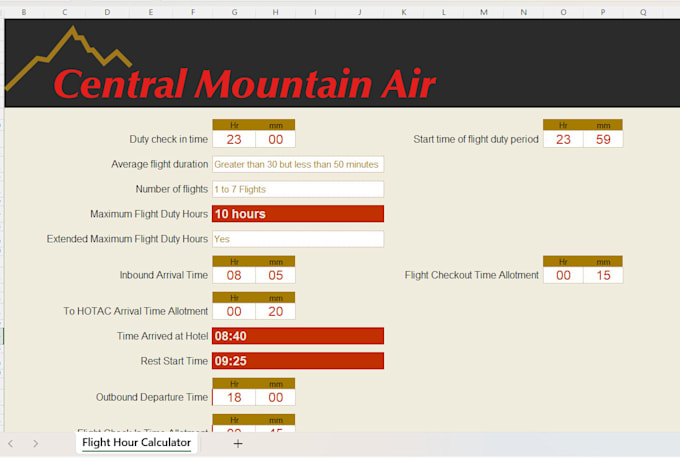
Task: Open the Number of flights dropdown
Action: click(x=298, y=189)
